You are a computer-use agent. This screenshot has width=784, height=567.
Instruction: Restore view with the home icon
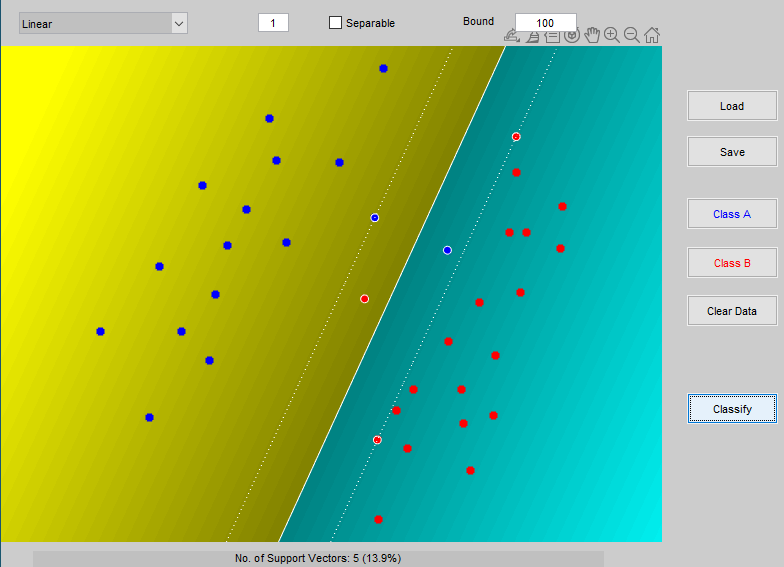pyautogui.click(x=652, y=35)
